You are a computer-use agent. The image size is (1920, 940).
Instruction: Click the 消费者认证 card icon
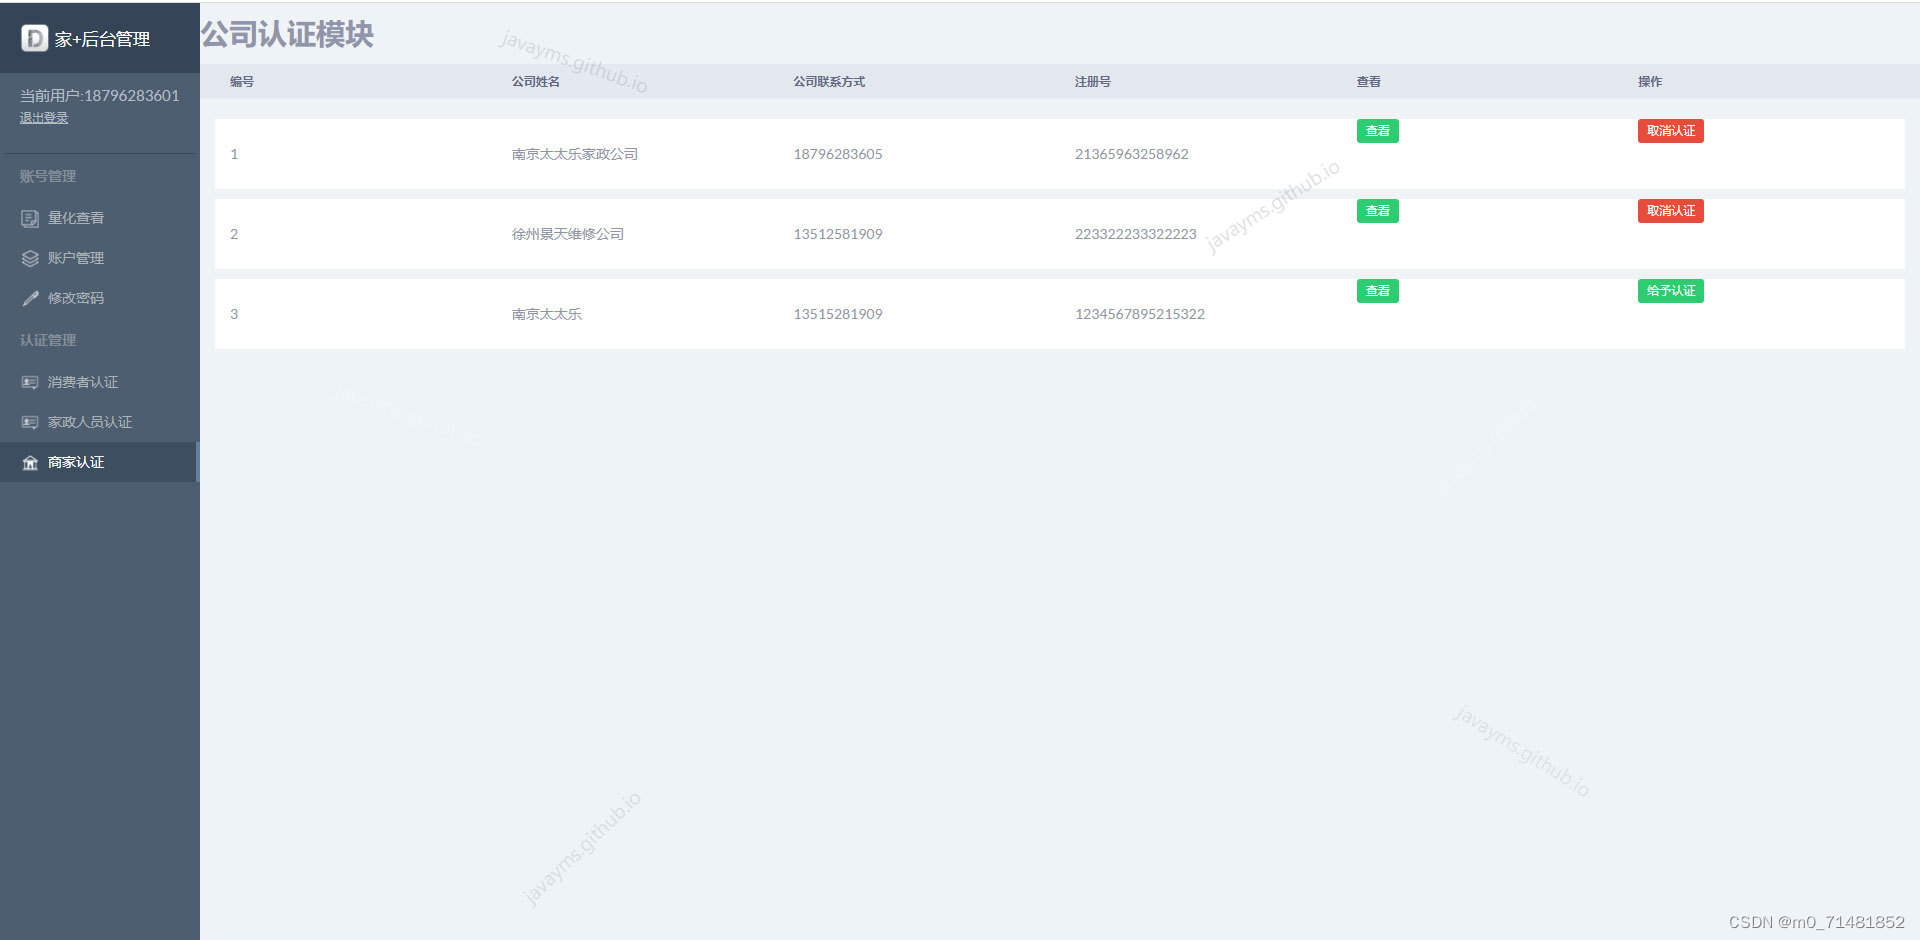(x=30, y=382)
